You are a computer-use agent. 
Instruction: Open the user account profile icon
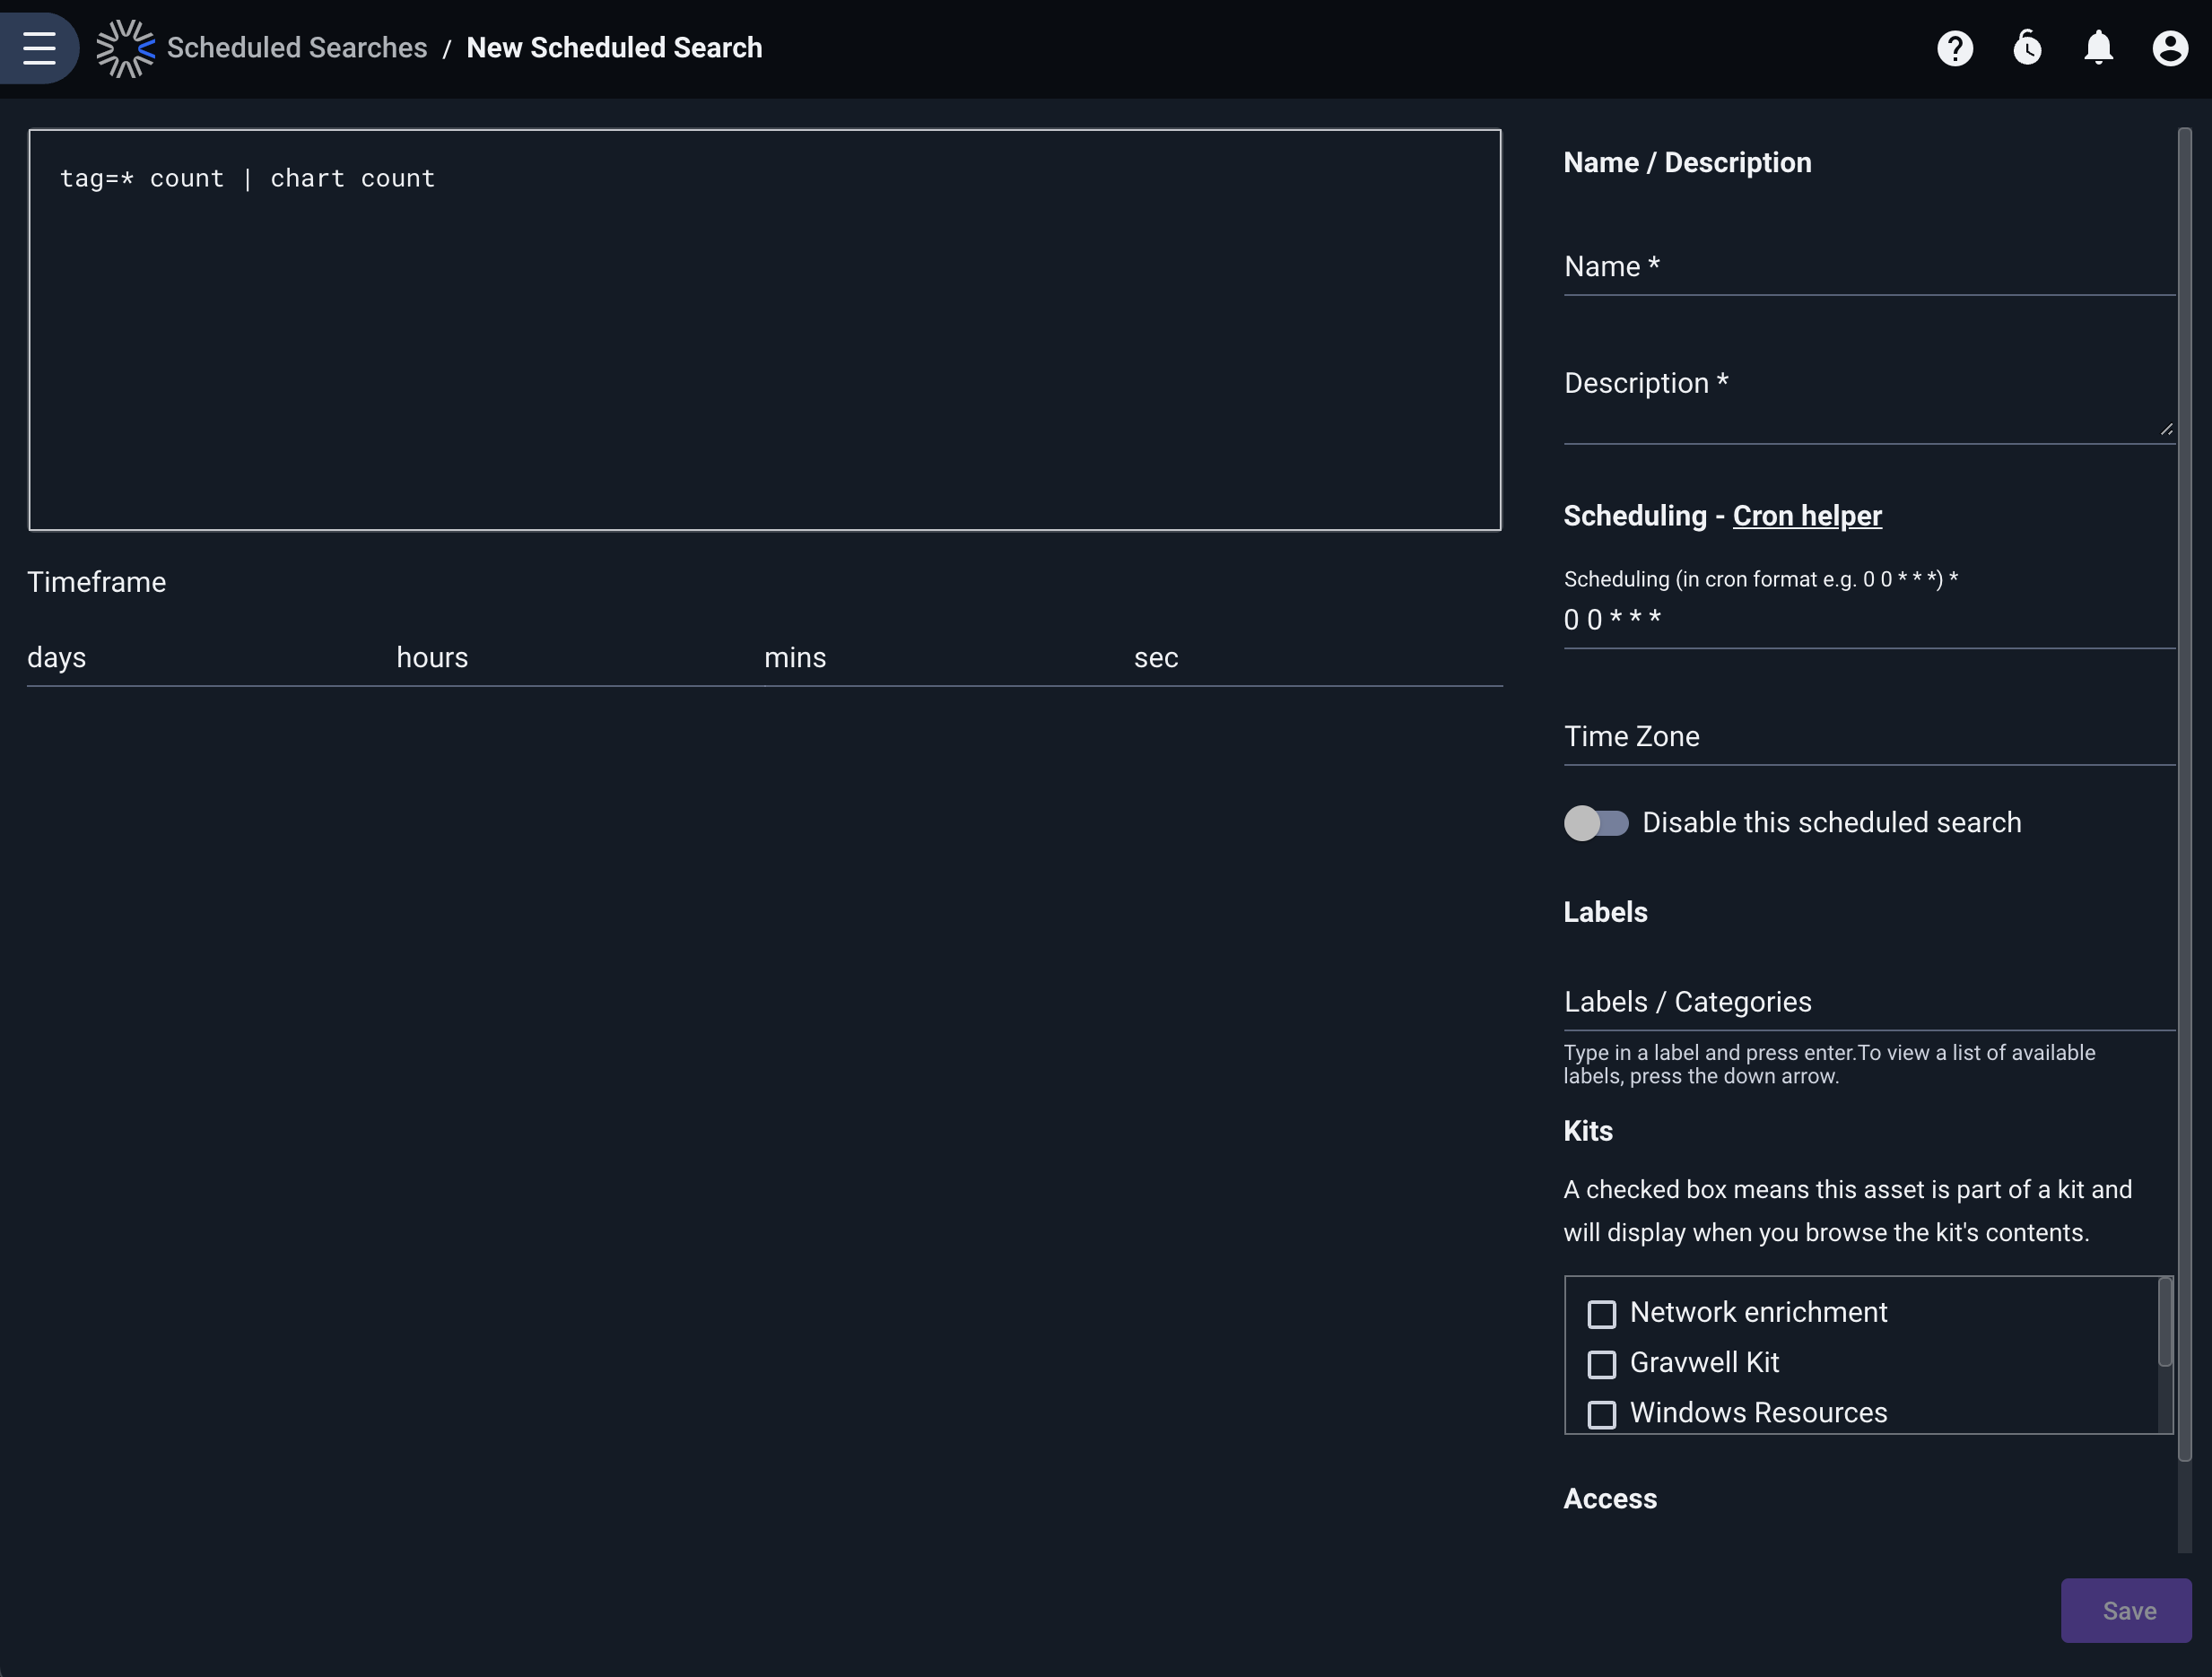(x=2170, y=48)
